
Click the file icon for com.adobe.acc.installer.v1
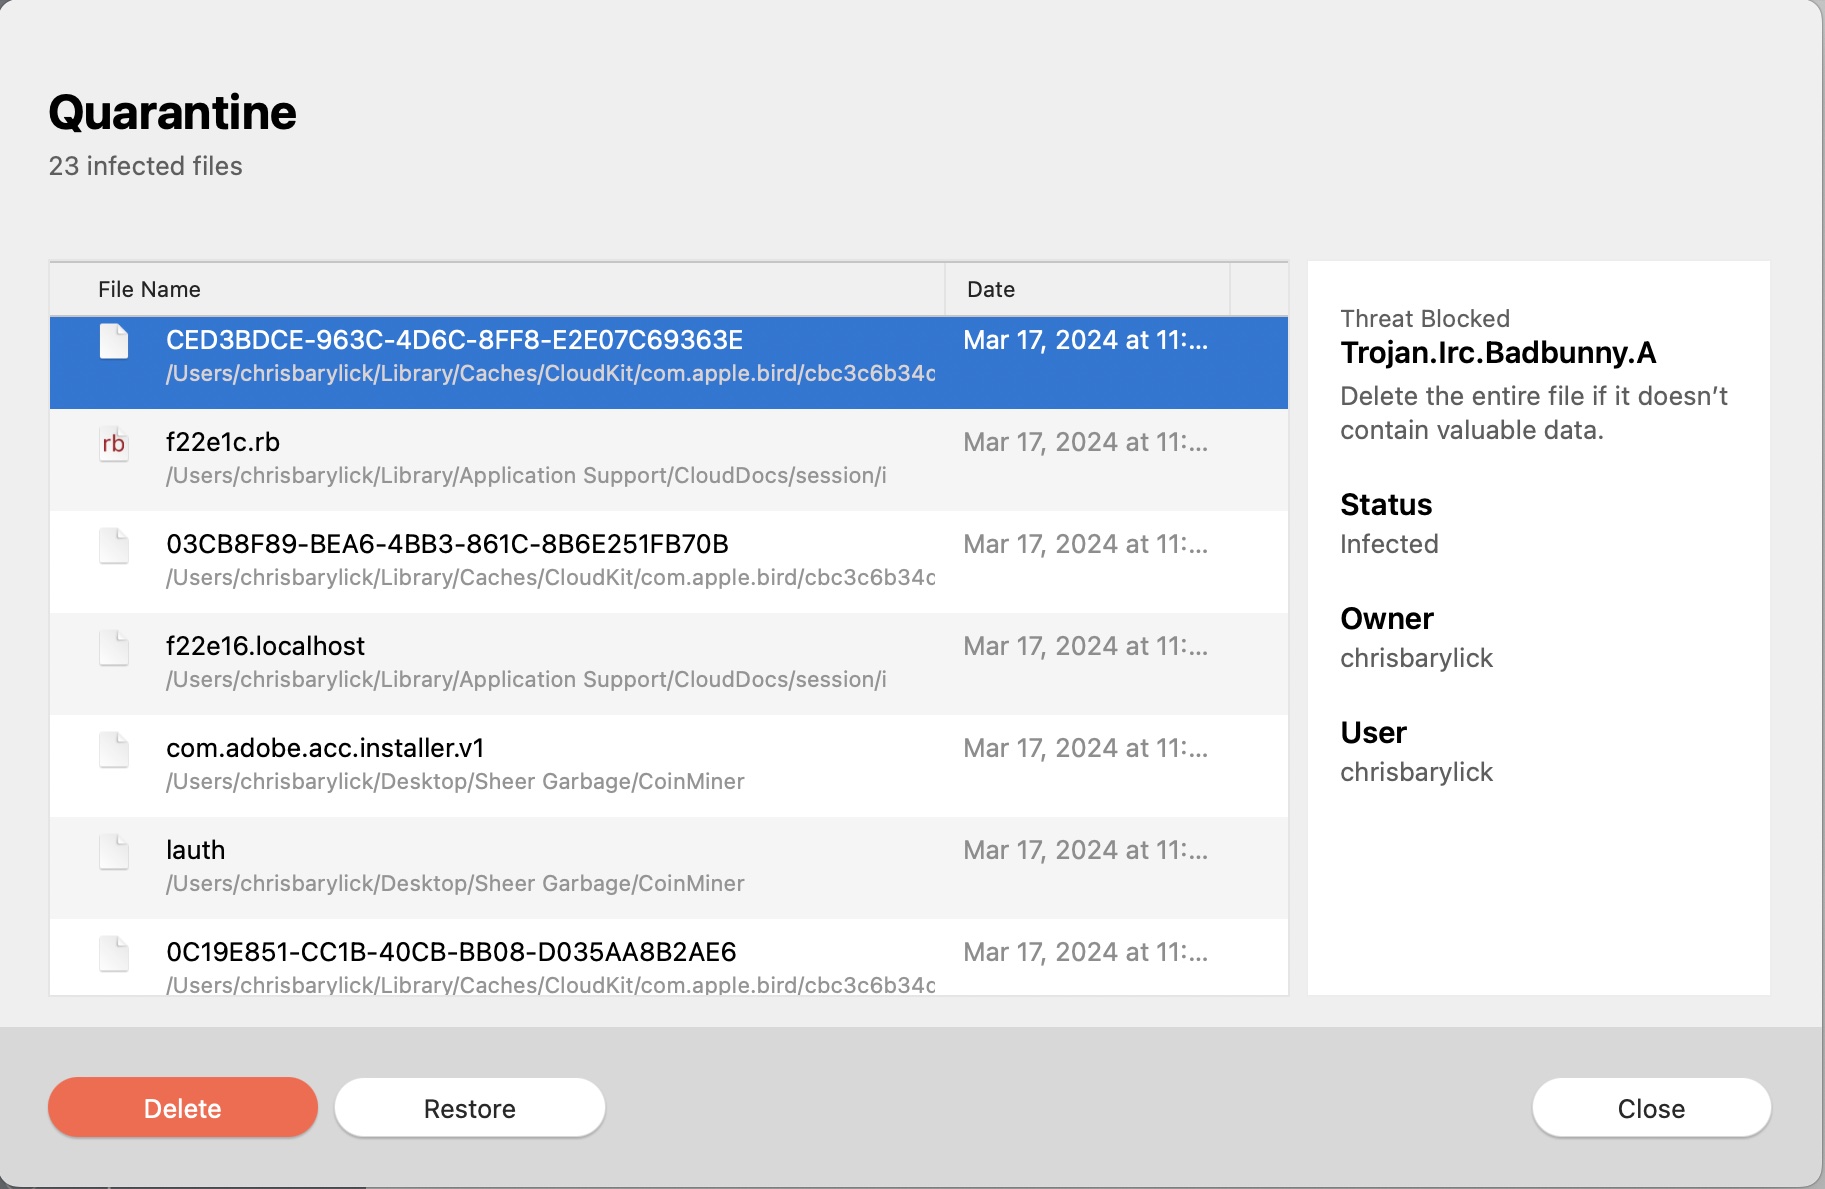(113, 750)
